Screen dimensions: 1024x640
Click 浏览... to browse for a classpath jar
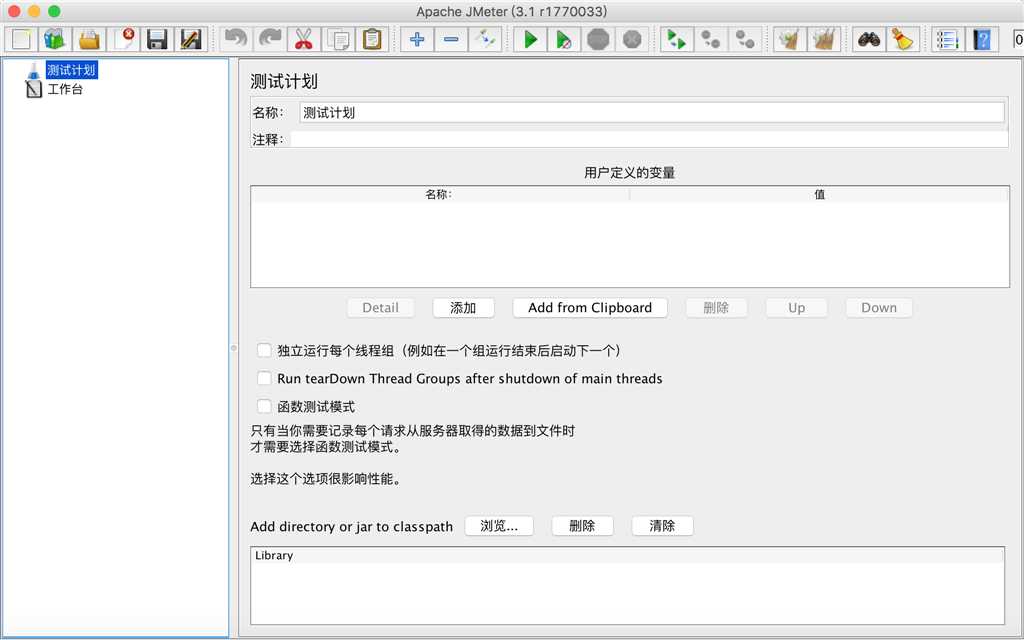[x=499, y=526]
